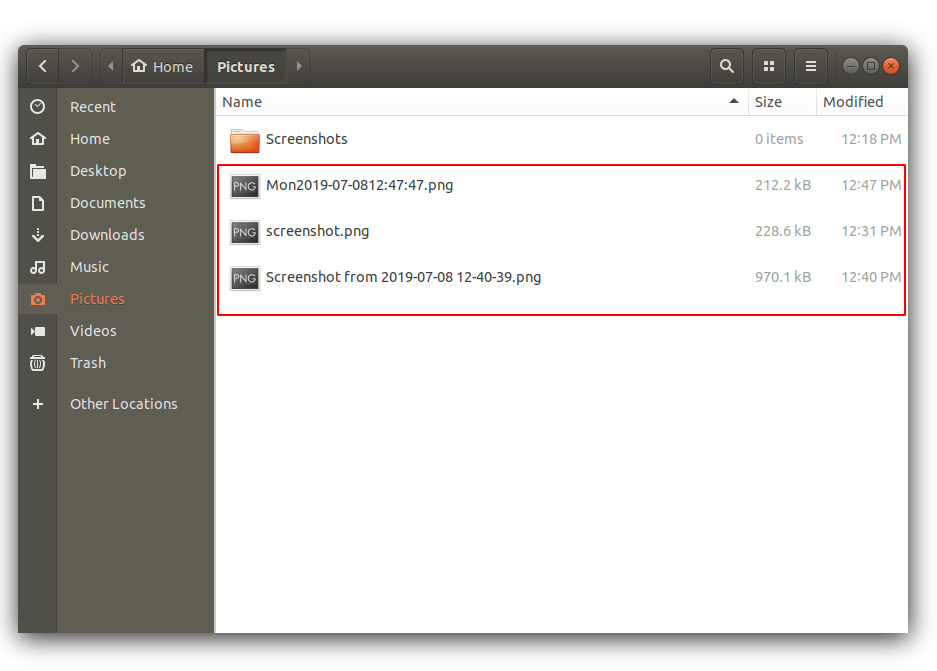The height and width of the screenshot is (671, 937).
Task: Open Documents in the sidebar
Action: [x=108, y=203]
